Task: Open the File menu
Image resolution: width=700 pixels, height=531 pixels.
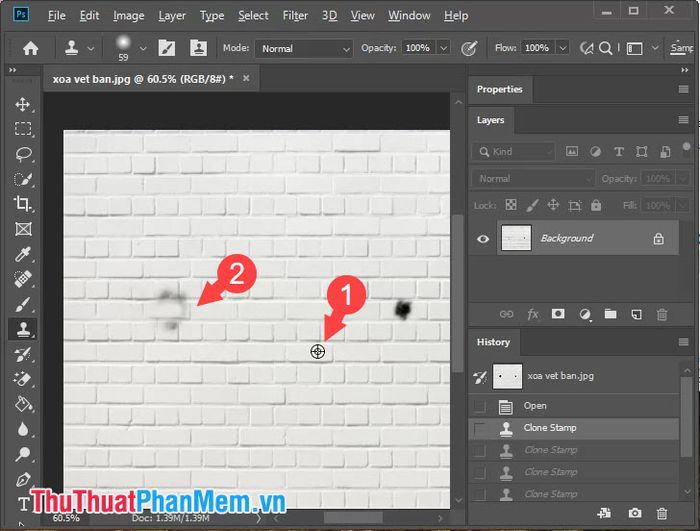Action: pos(57,16)
